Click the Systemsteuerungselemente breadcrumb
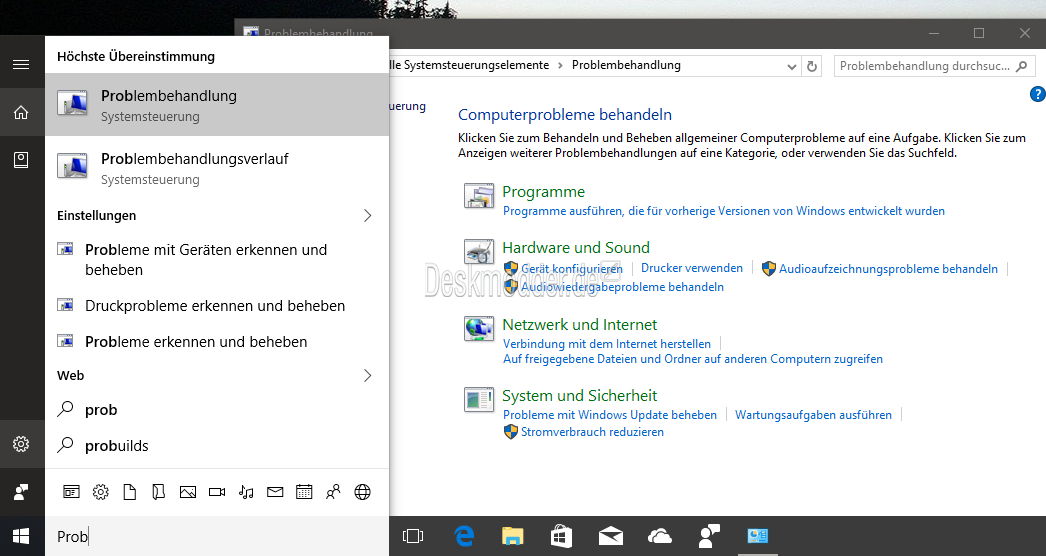The image size is (1046, 556). coord(469,65)
